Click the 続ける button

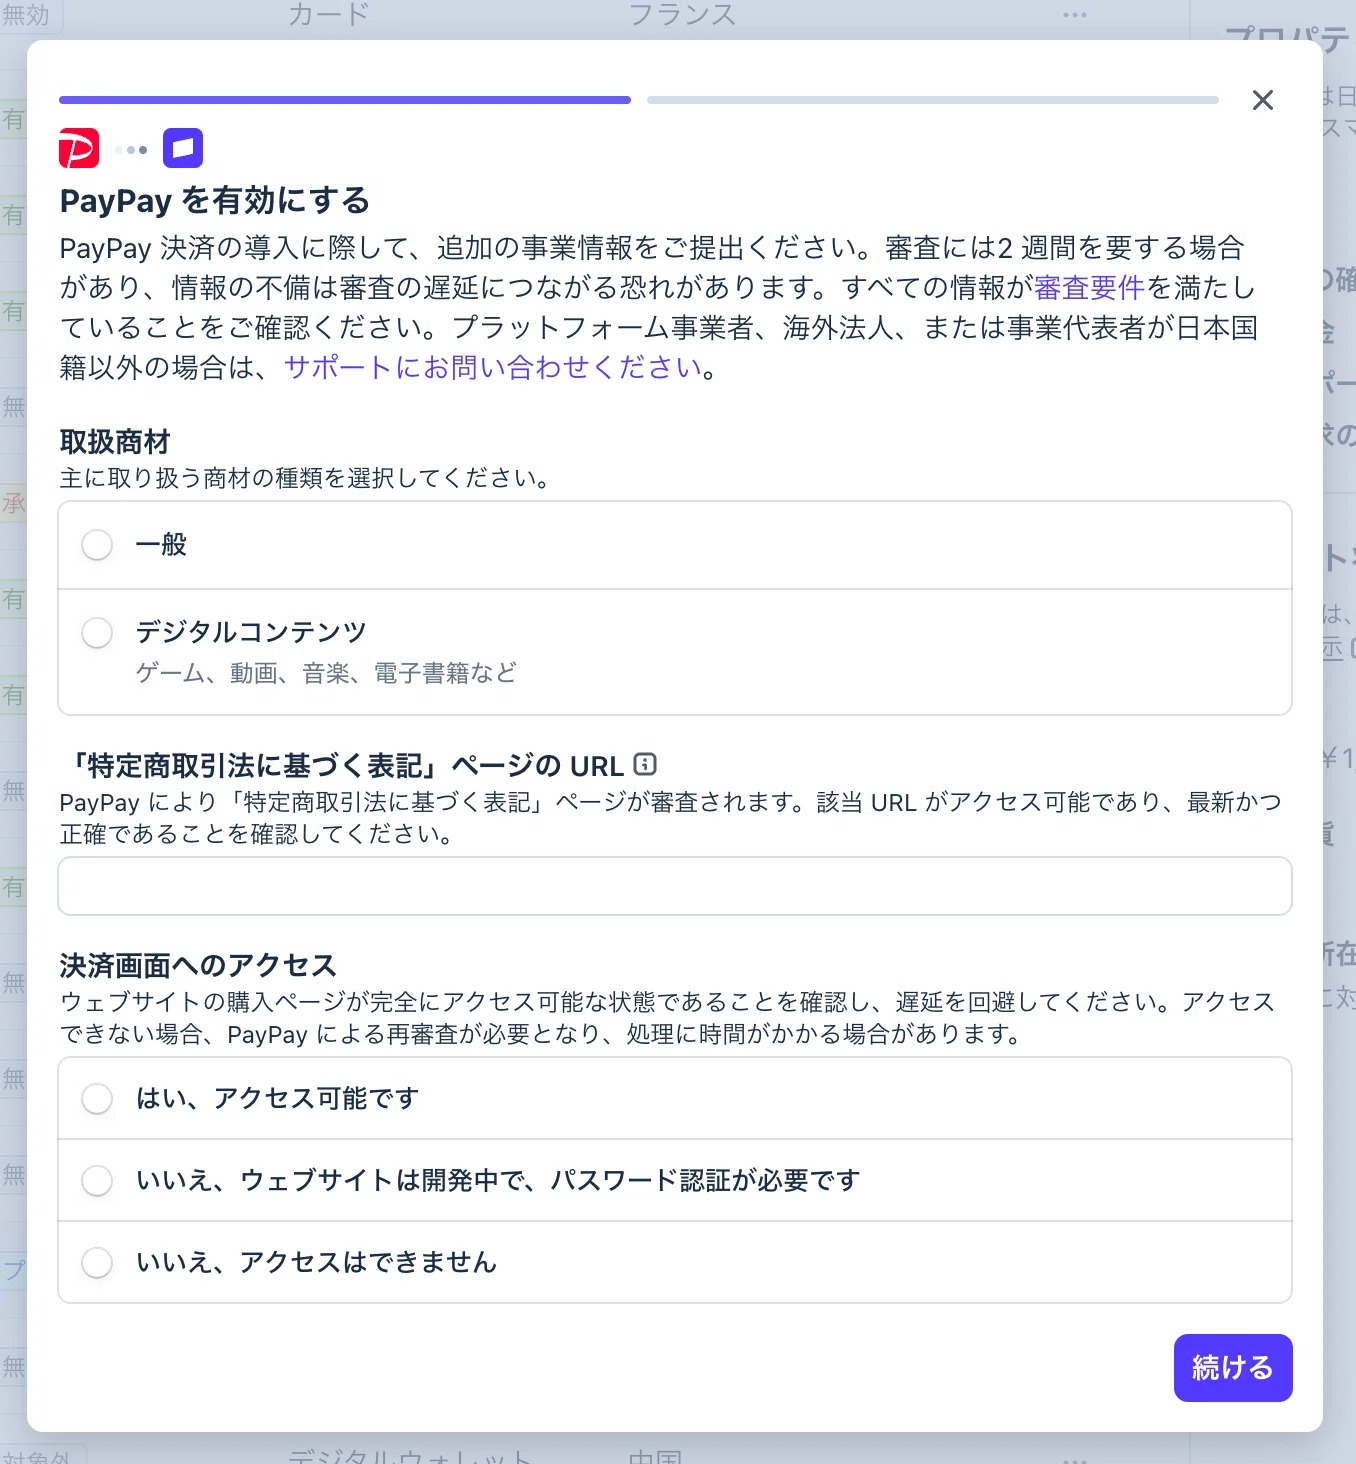pyautogui.click(x=1233, y=1368)
